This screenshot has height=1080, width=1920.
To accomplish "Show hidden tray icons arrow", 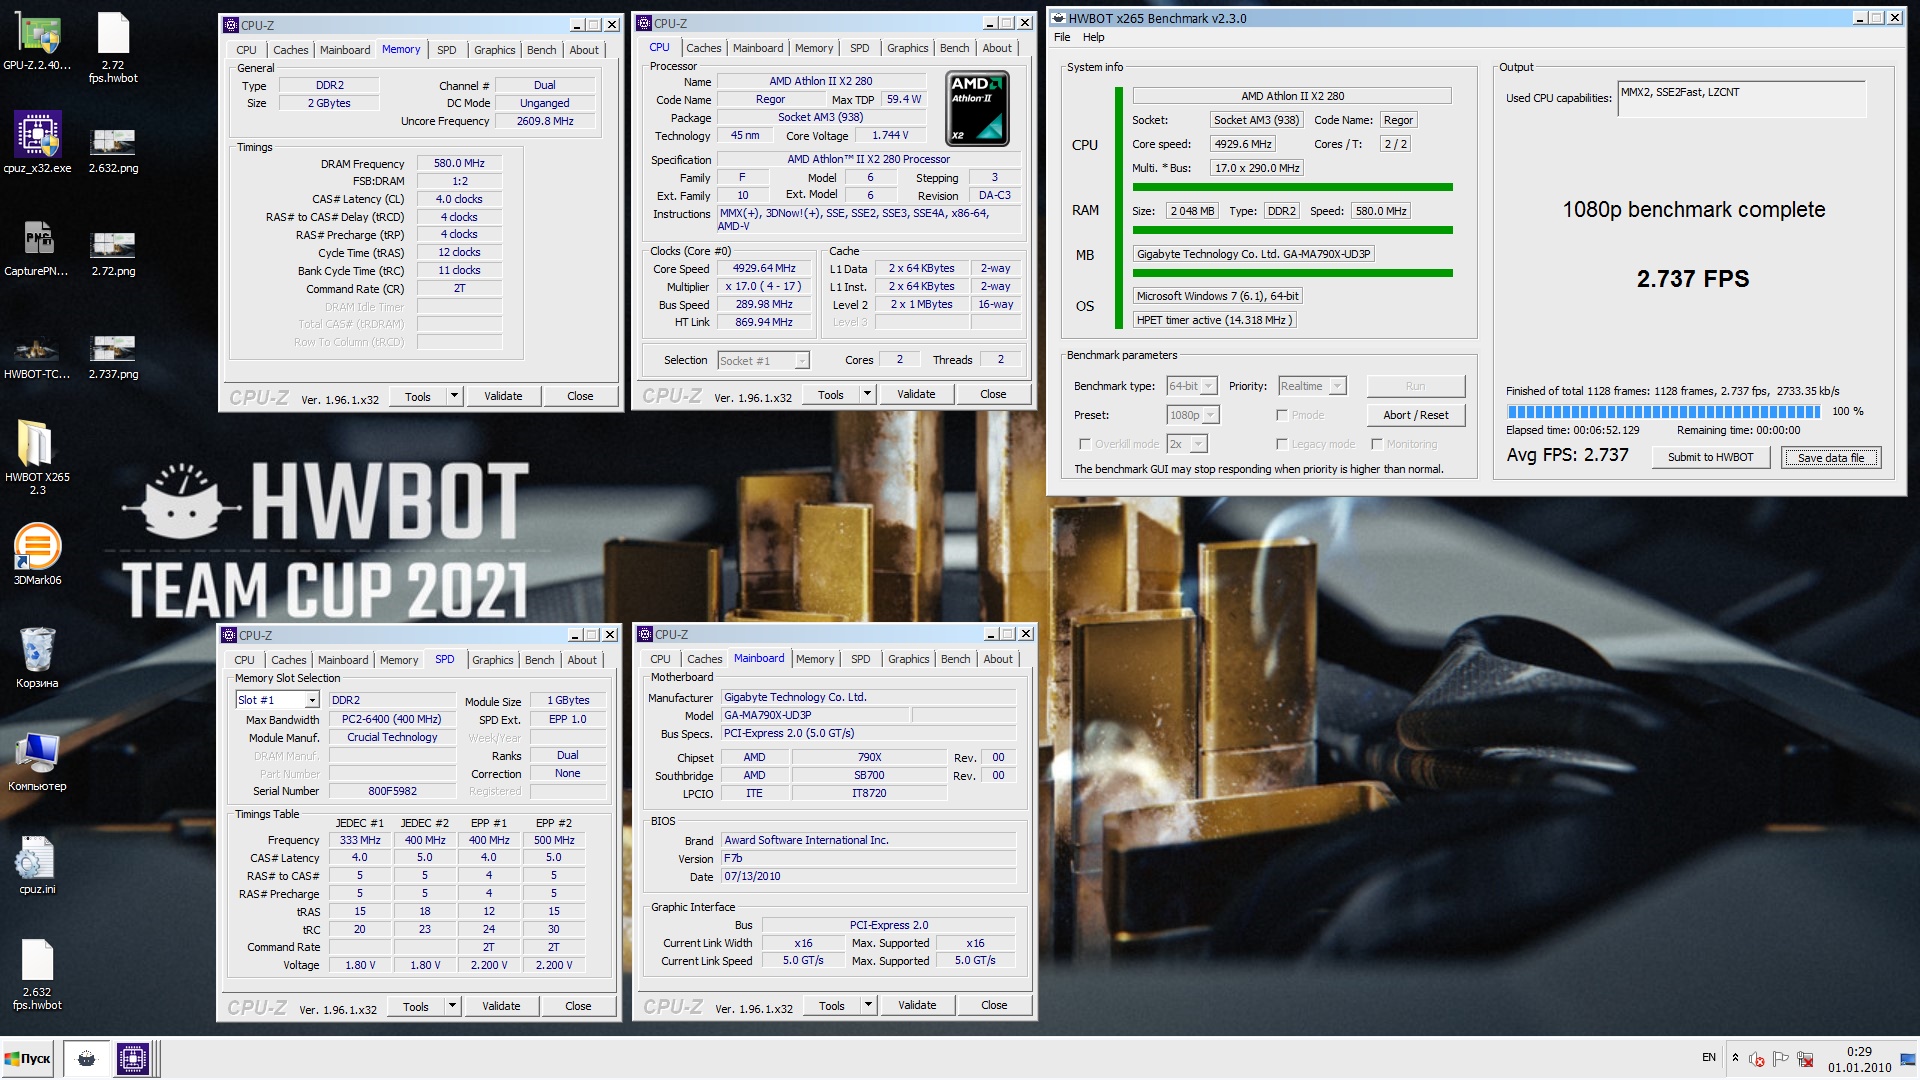I will click(1735, 1058).
